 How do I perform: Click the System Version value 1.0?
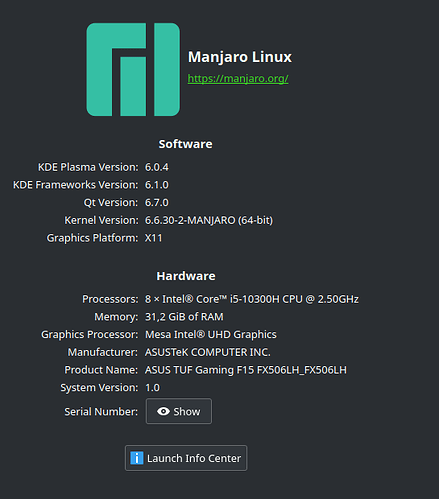[152, 388]
